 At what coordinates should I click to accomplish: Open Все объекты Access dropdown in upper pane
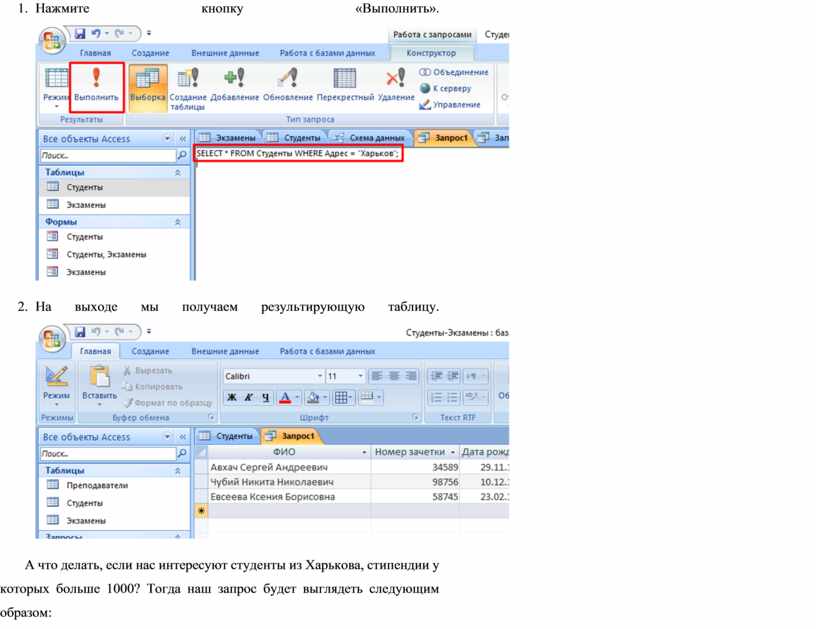167,138
